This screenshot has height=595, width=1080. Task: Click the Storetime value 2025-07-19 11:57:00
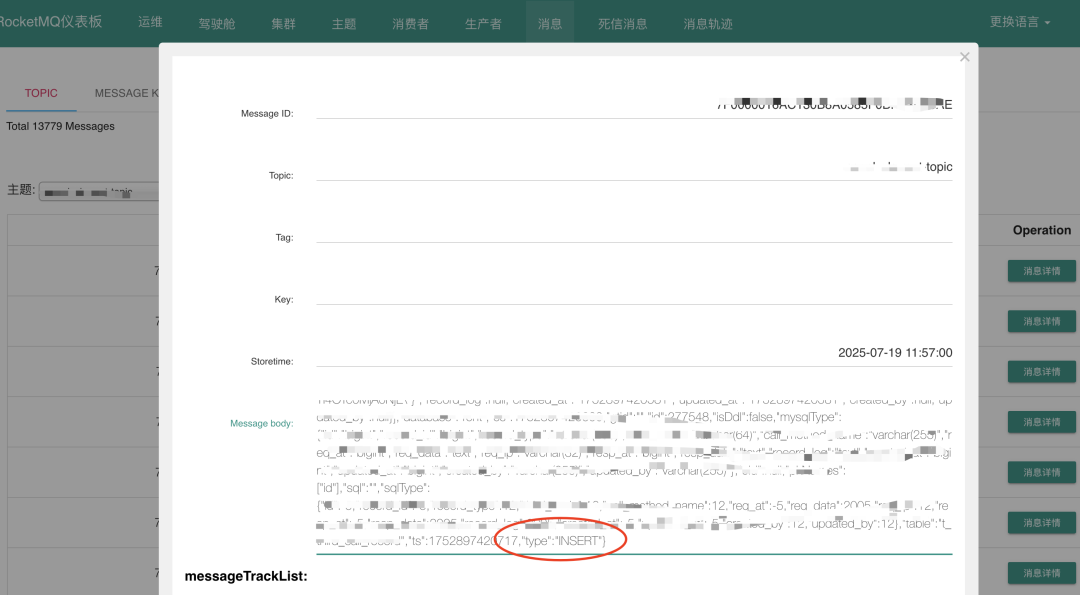tap(895, 353)
